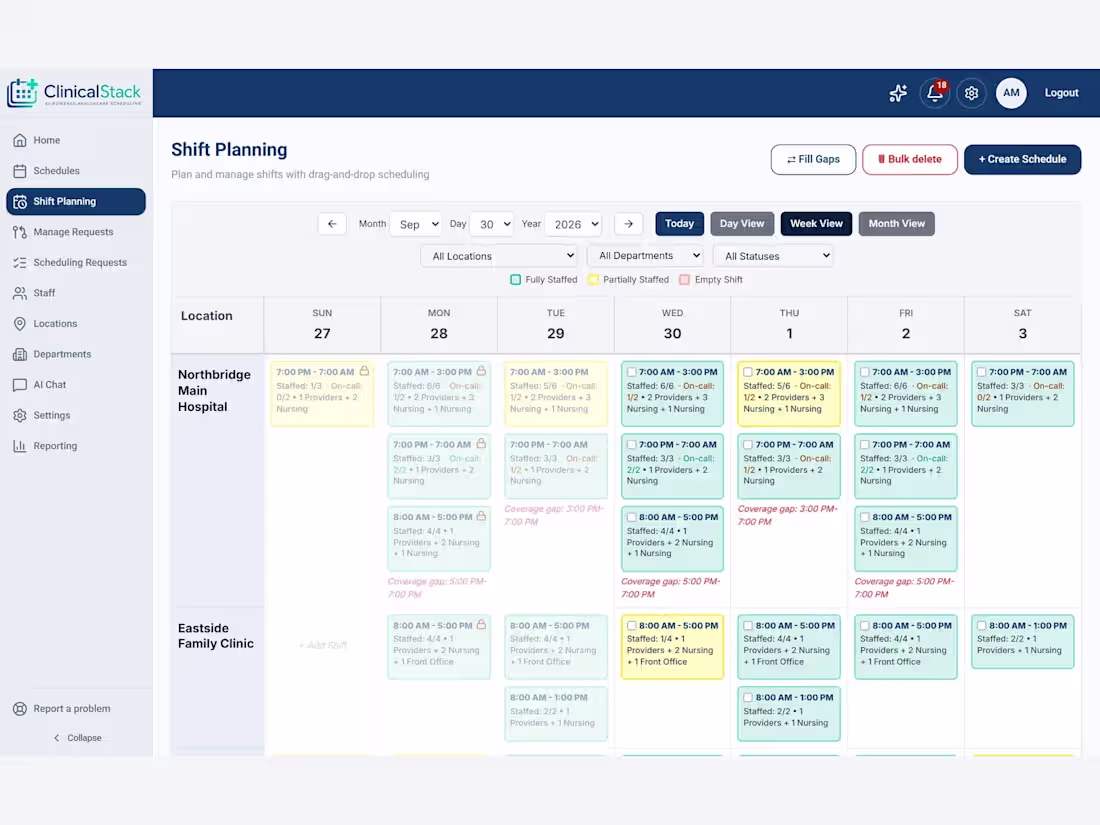Click the Staff people icon in sidebar
This screenshot has height=825, width=1100.
[20, 293]
